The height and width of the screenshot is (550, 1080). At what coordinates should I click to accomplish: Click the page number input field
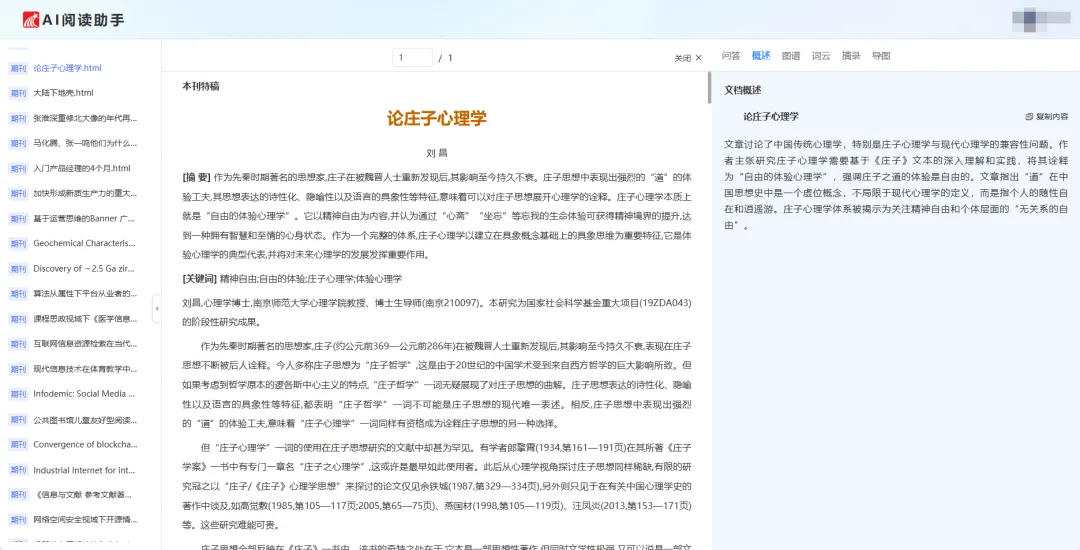(x=413, y=58)
